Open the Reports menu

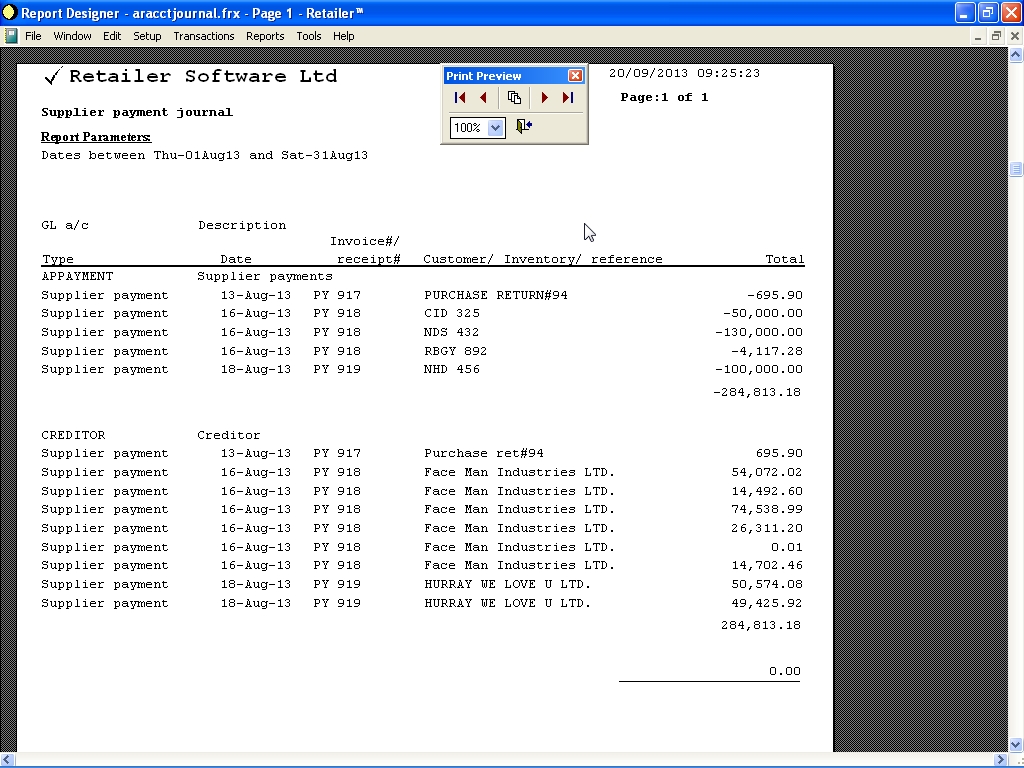point(265,36)
